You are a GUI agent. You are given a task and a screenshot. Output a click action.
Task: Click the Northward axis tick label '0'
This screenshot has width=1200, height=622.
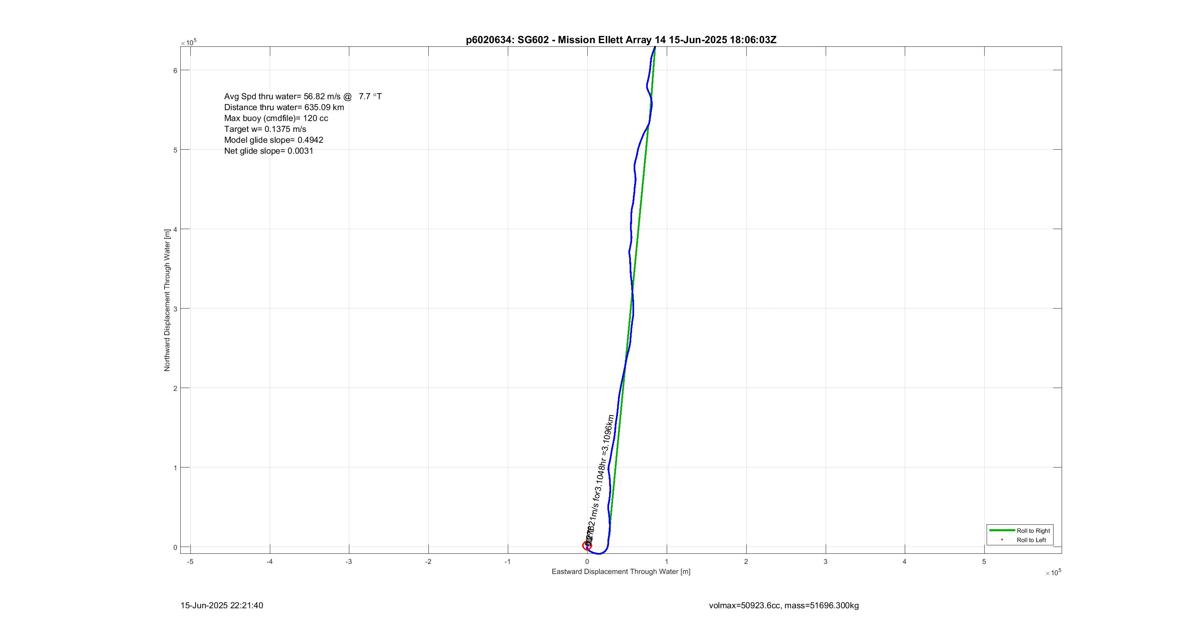coord(175,547)
